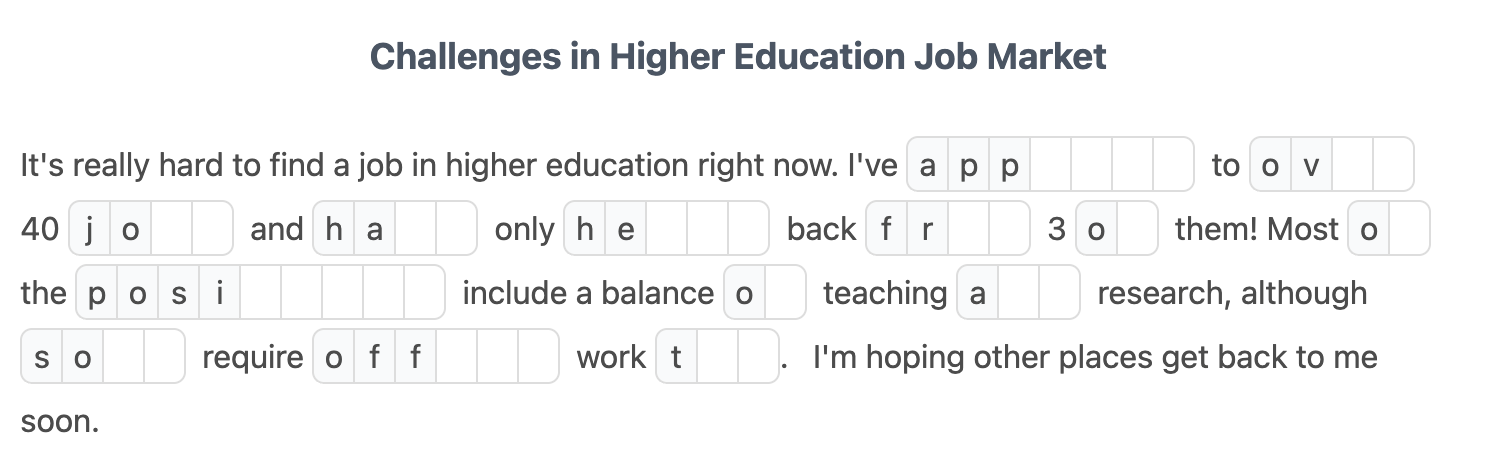Click first empty box after "he"
Image resolution: width=1490 pixels, height=474 pixels.
(x=666, y=229)
